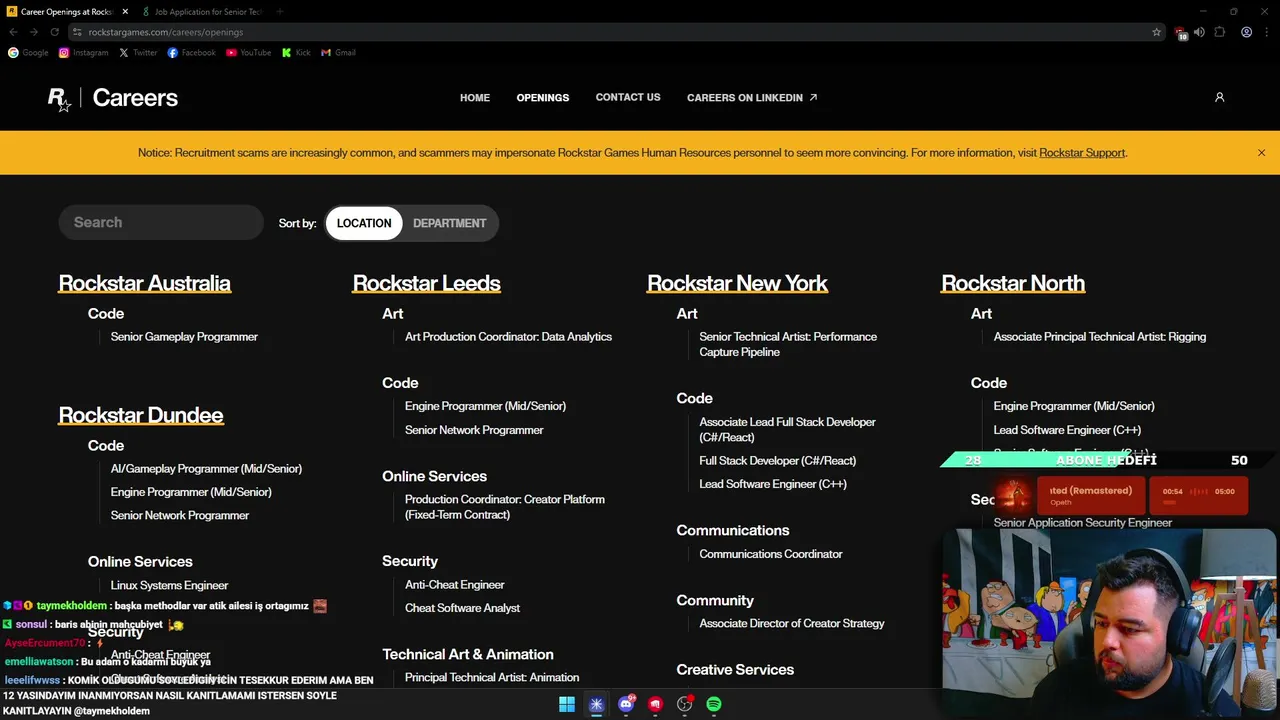Open the Rockstar North heading
Screen dimensions: 1280x720
(1013, 283)
